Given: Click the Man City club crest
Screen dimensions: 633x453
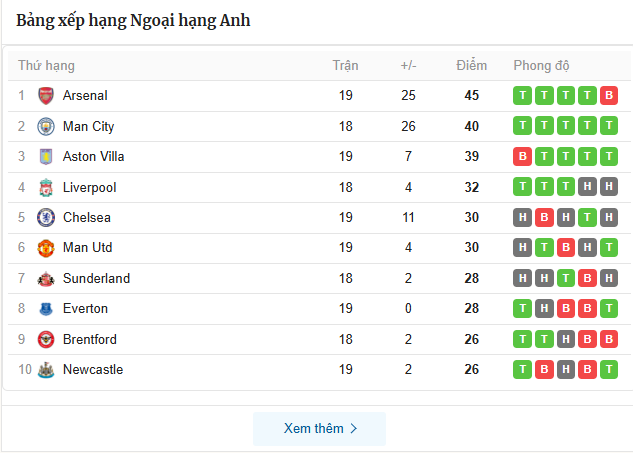Looking at the screenshot, I should [46, 126].
